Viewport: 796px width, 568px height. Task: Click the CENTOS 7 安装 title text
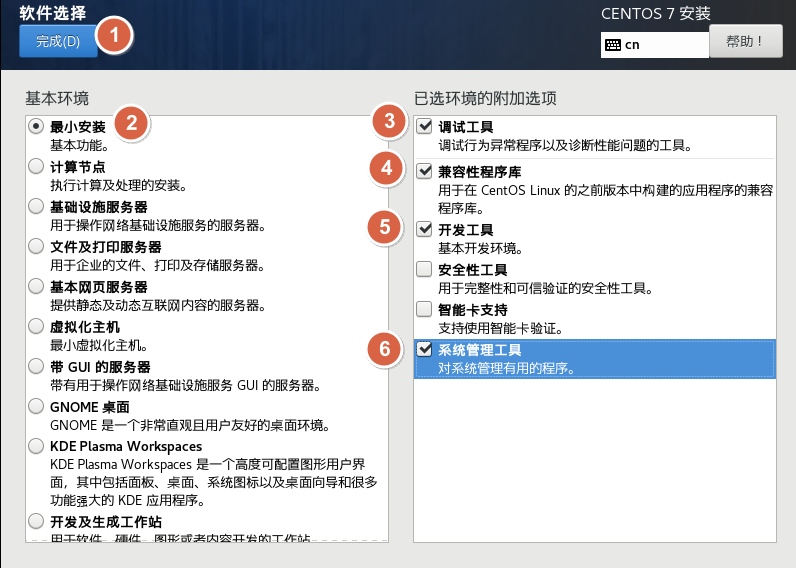(x=655, y=14)
